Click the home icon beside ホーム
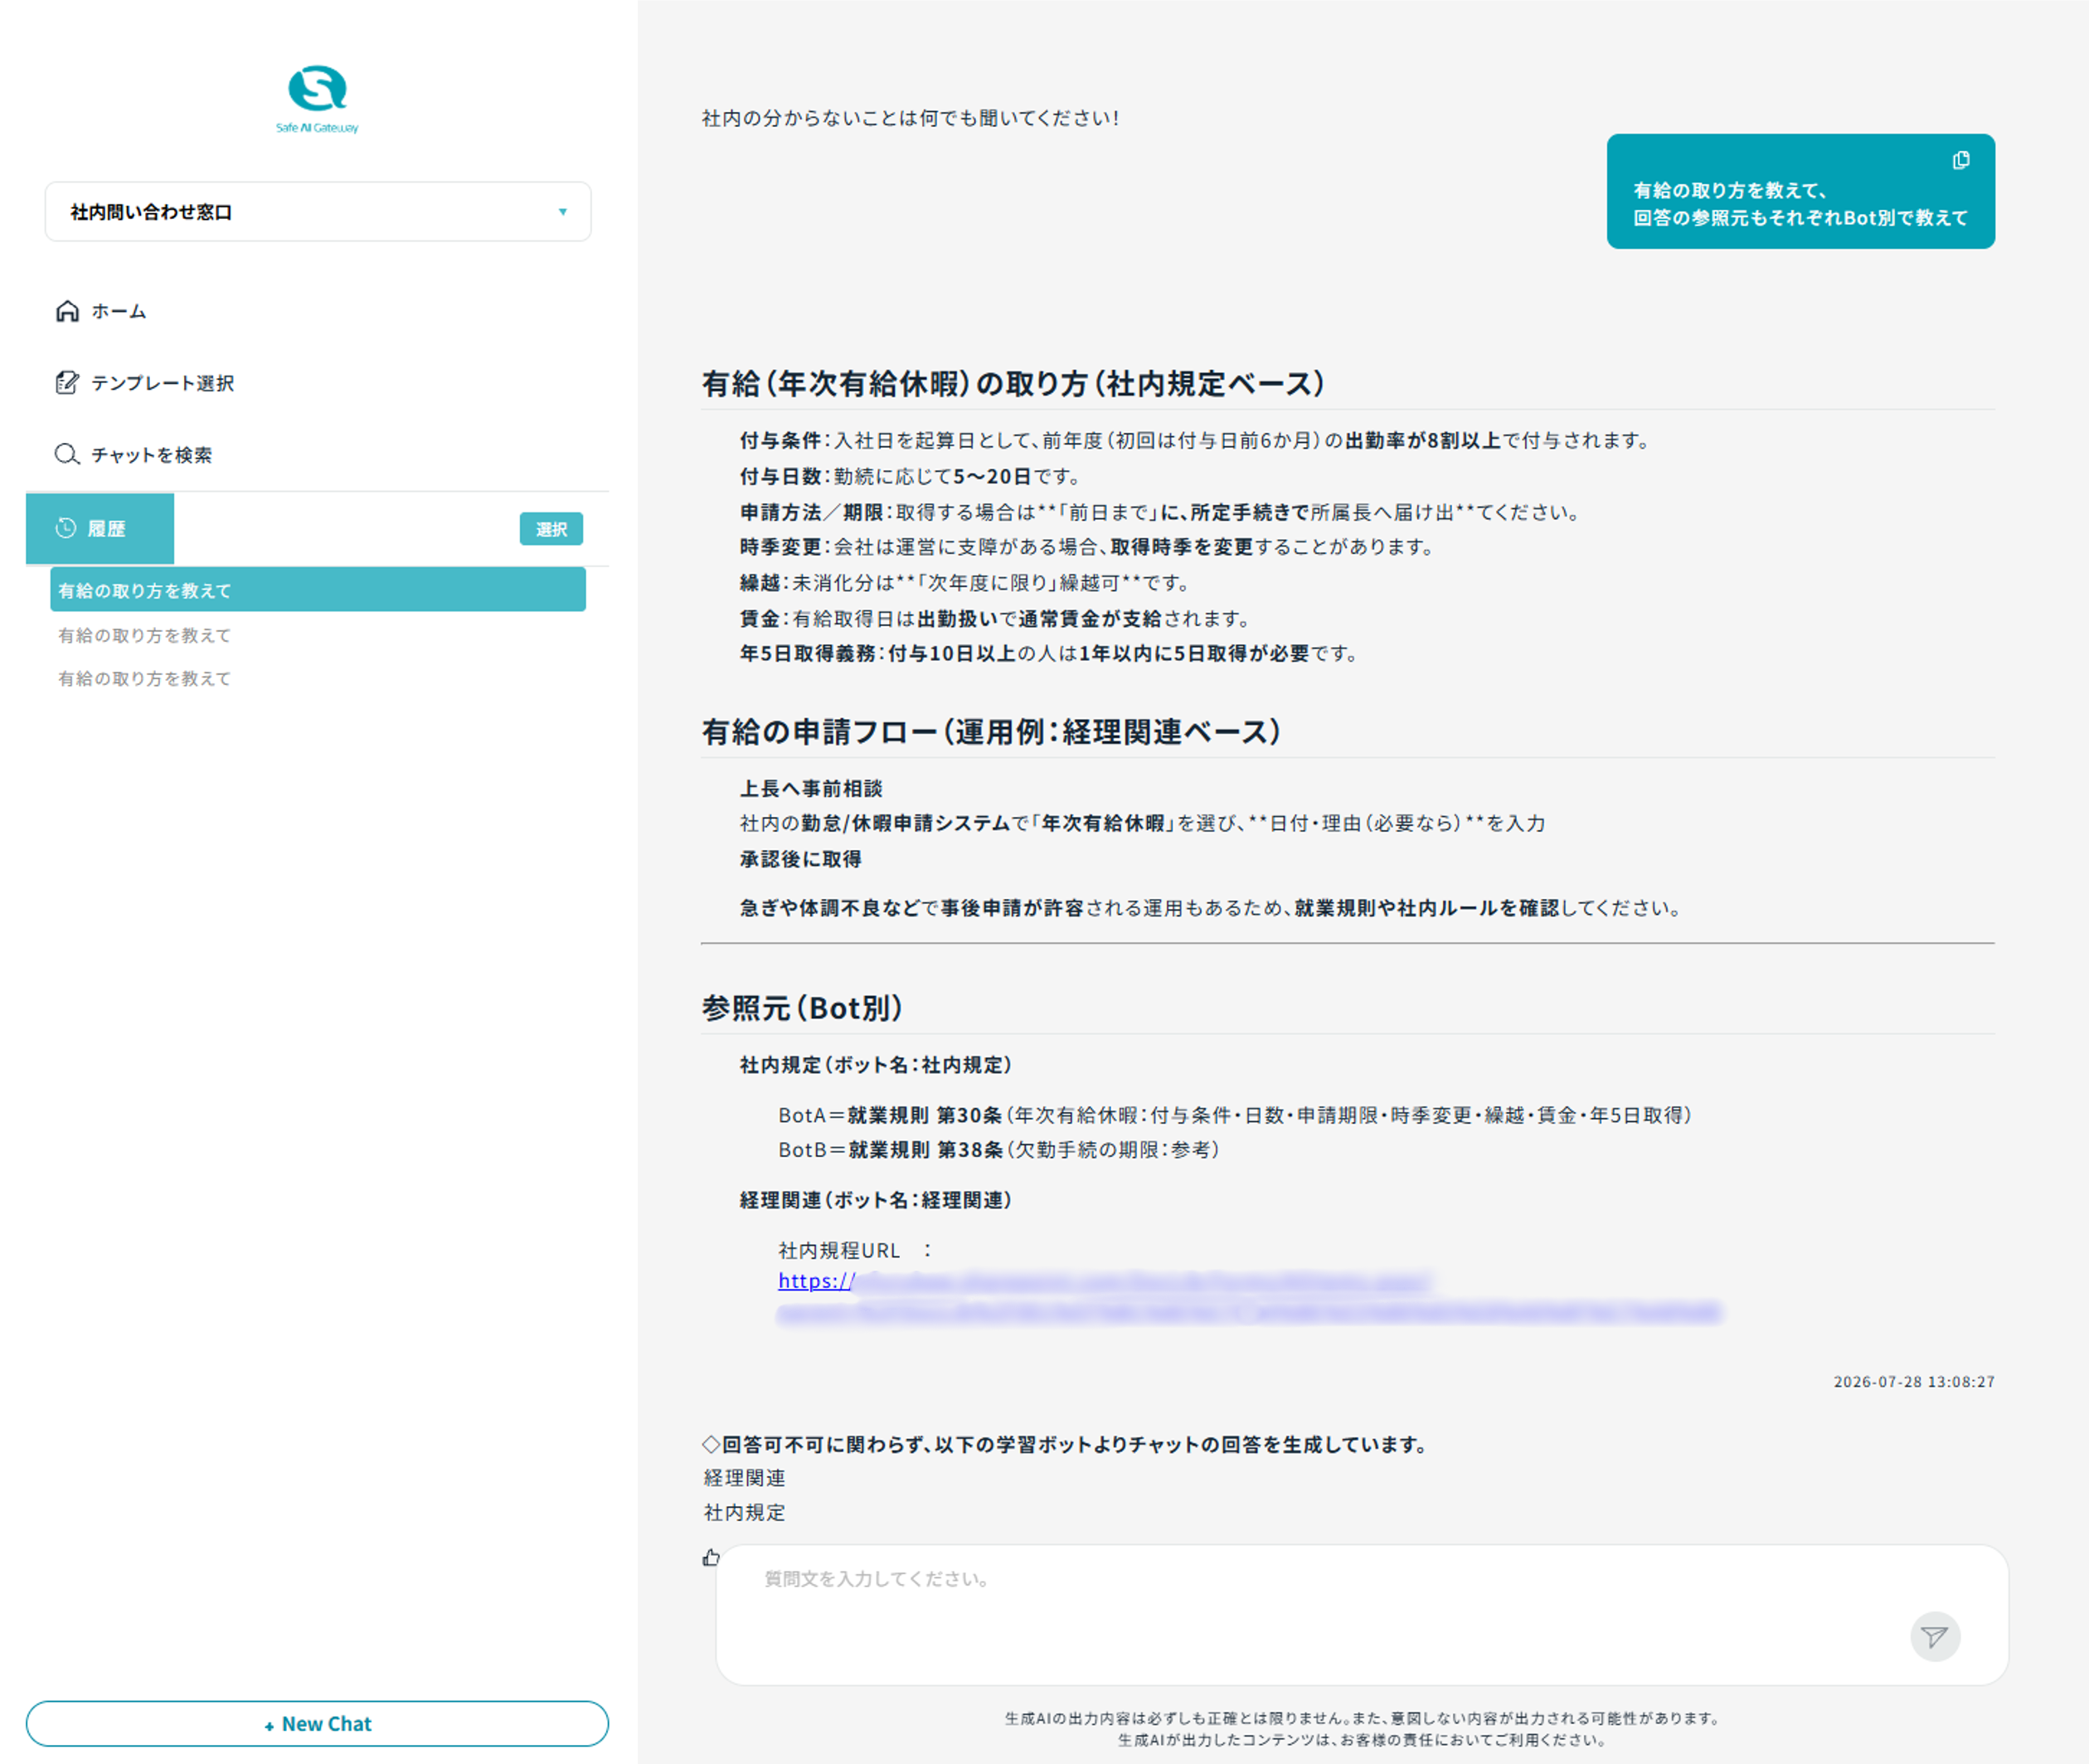The image size is (2089, 1764). pos(67,311)
